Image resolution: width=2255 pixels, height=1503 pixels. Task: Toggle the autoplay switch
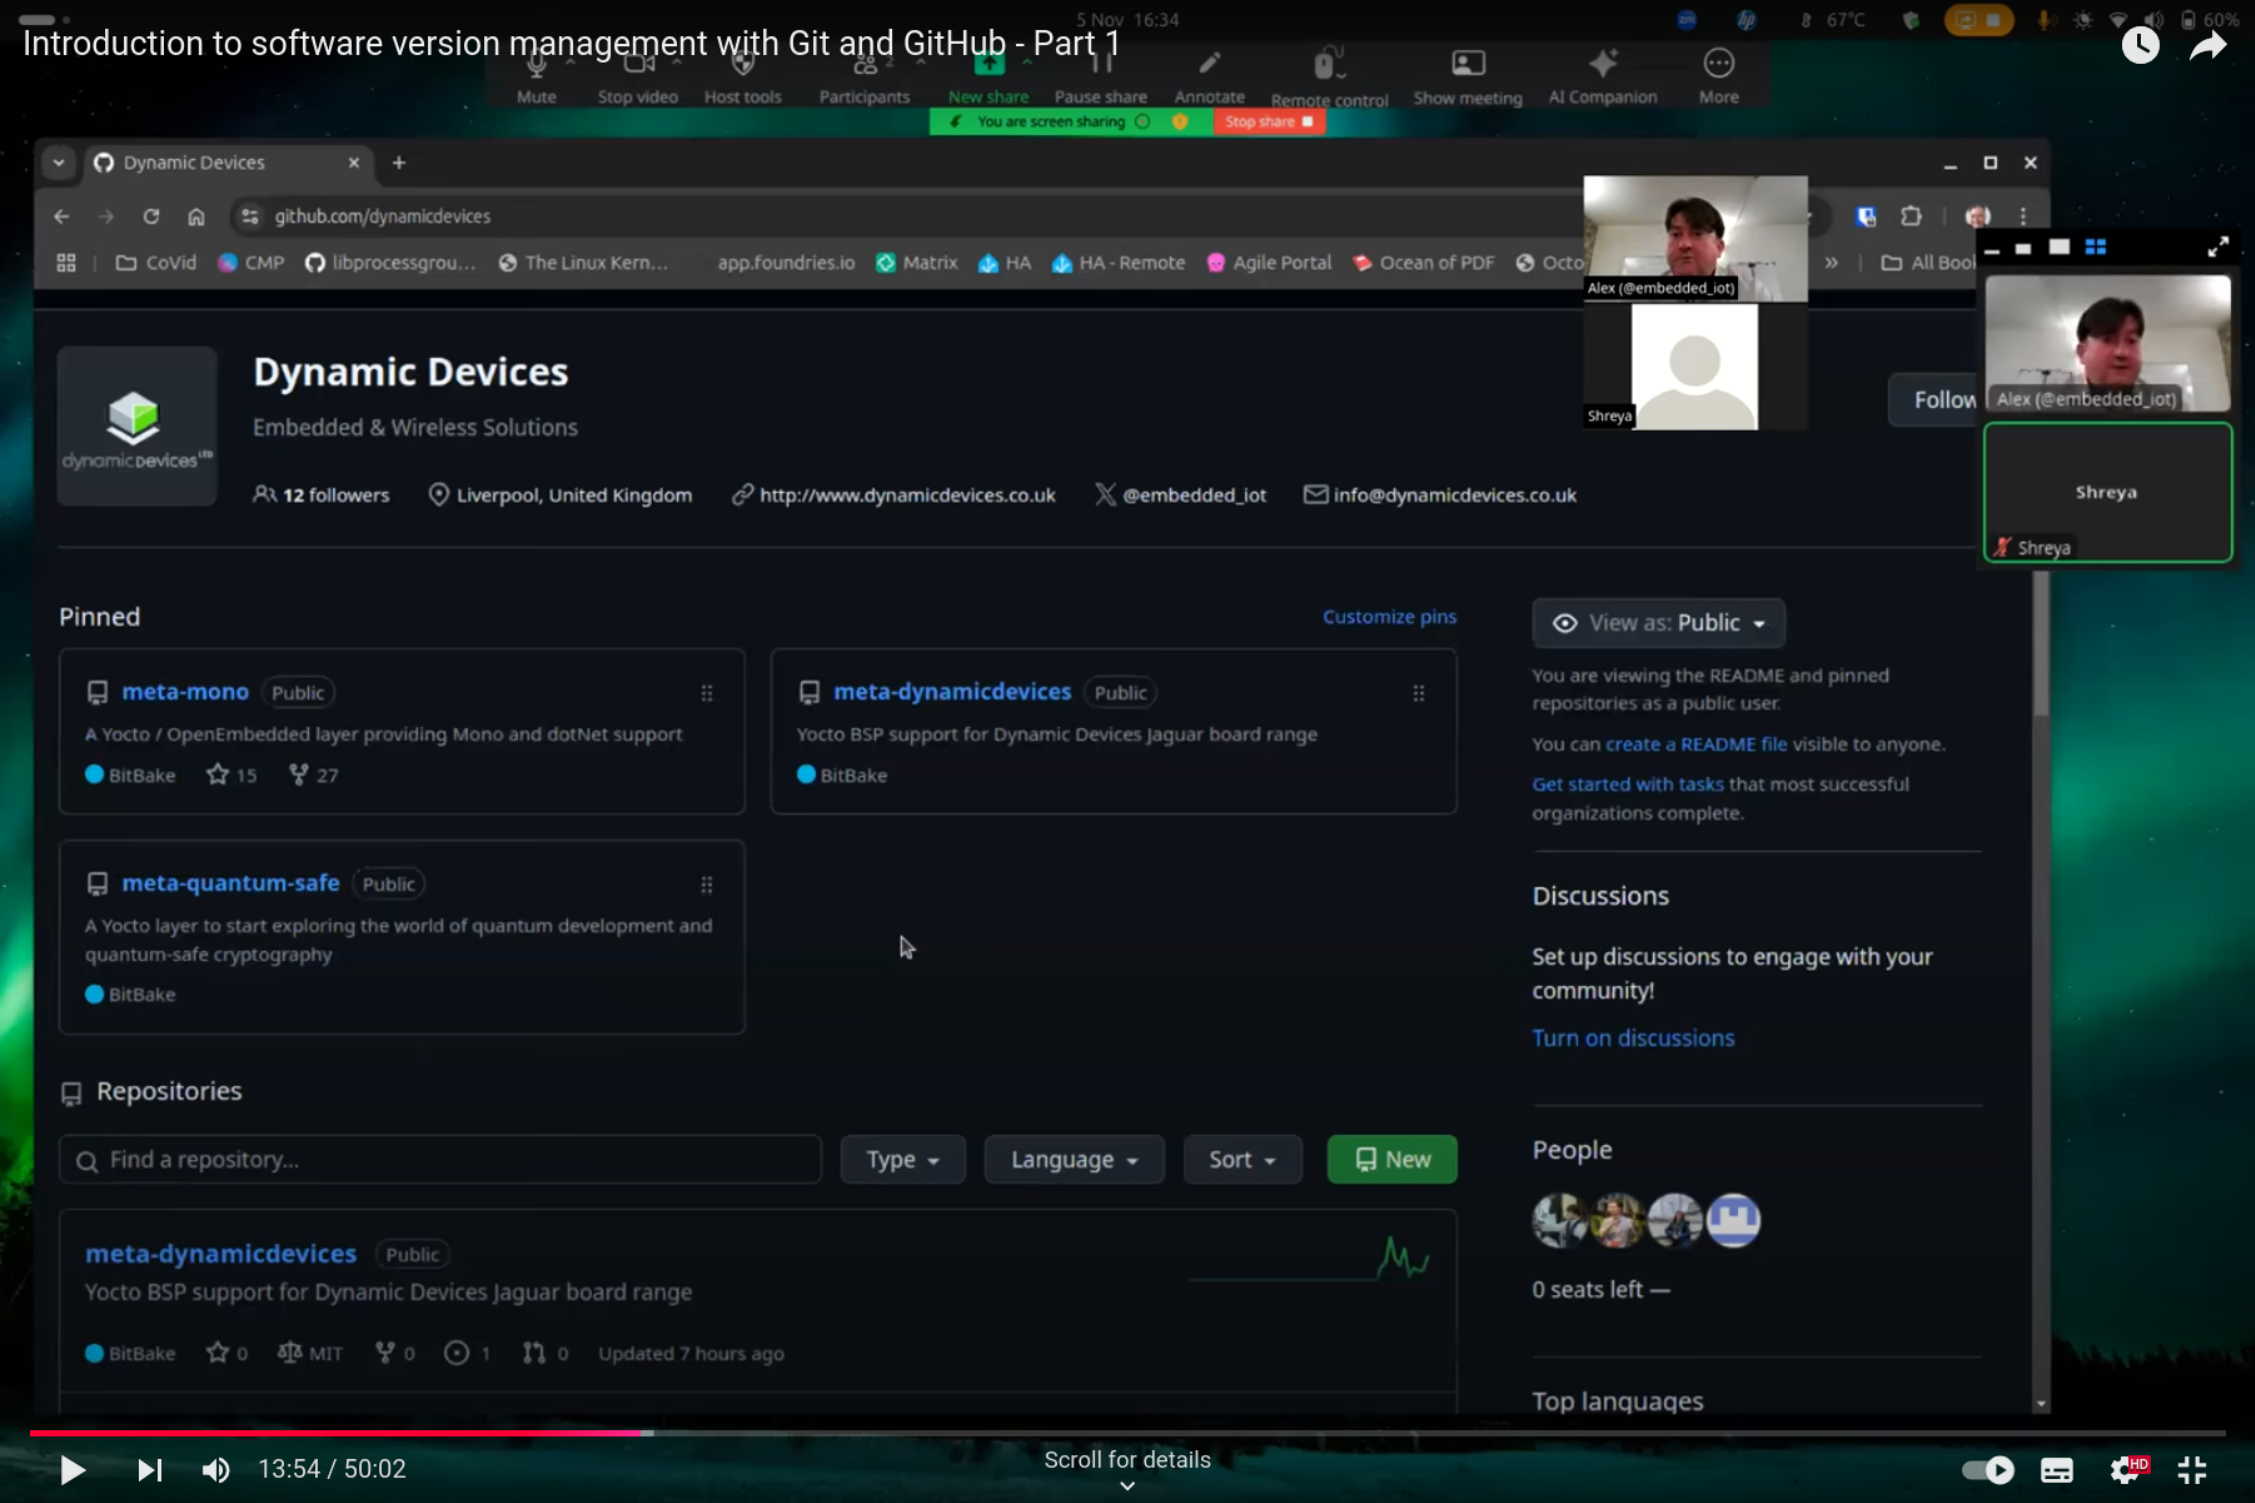(x=1988, y=1469)
